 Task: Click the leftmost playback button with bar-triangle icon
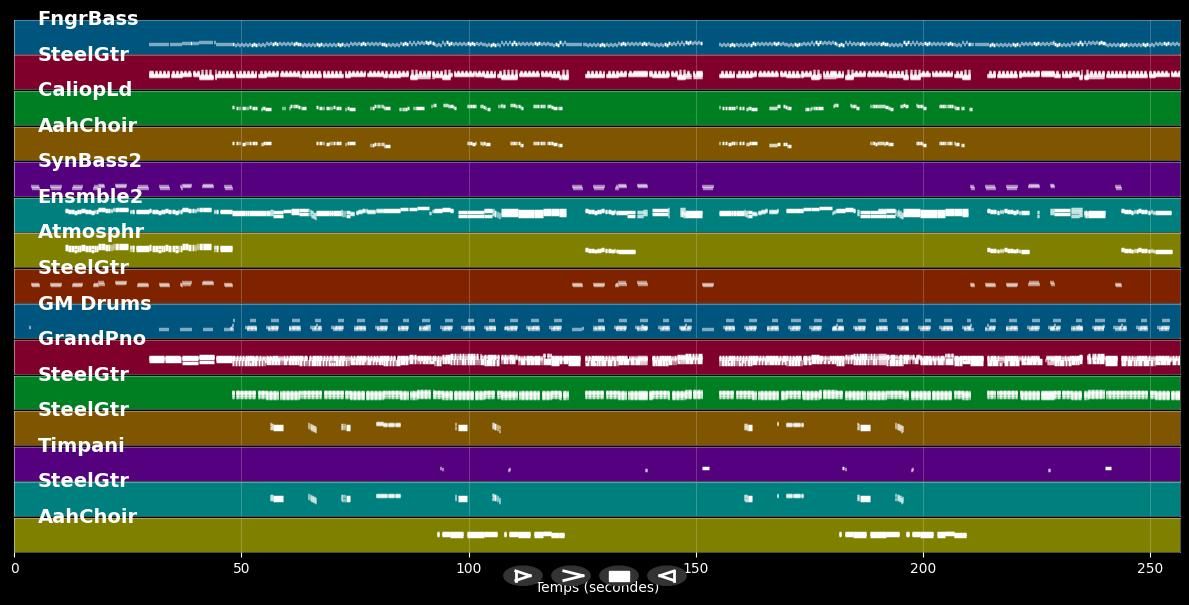(522, 575)
